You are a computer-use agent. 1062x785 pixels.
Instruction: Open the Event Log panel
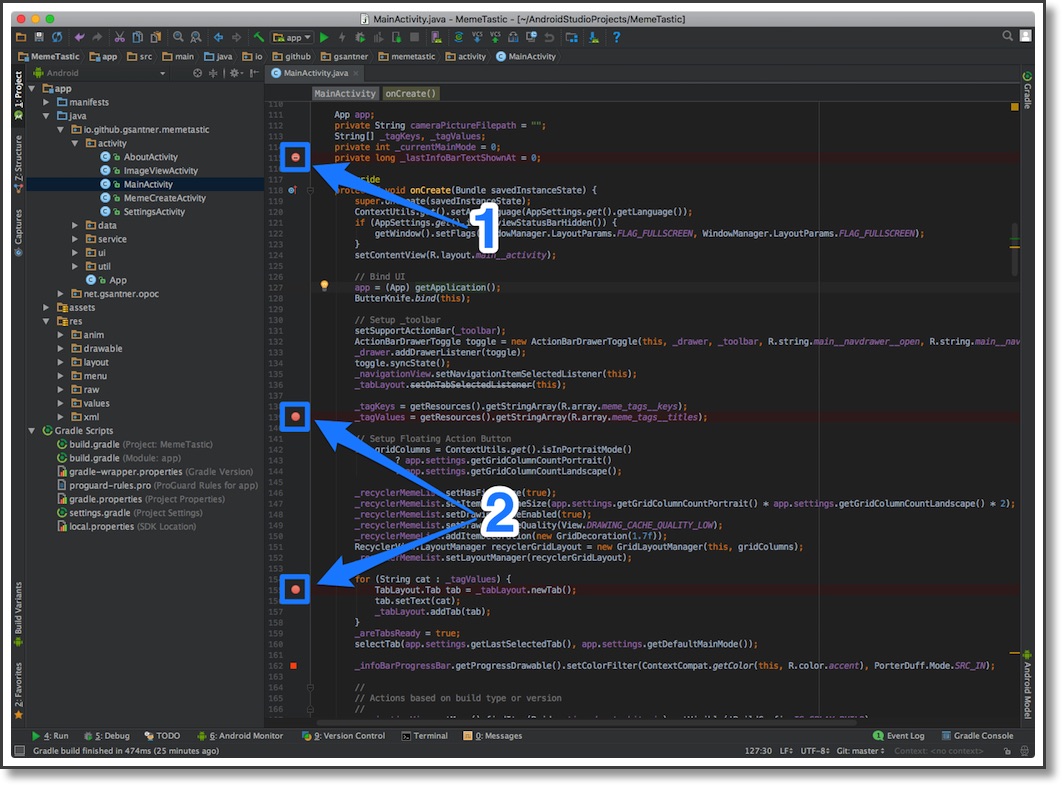click(x=899, y=736)
